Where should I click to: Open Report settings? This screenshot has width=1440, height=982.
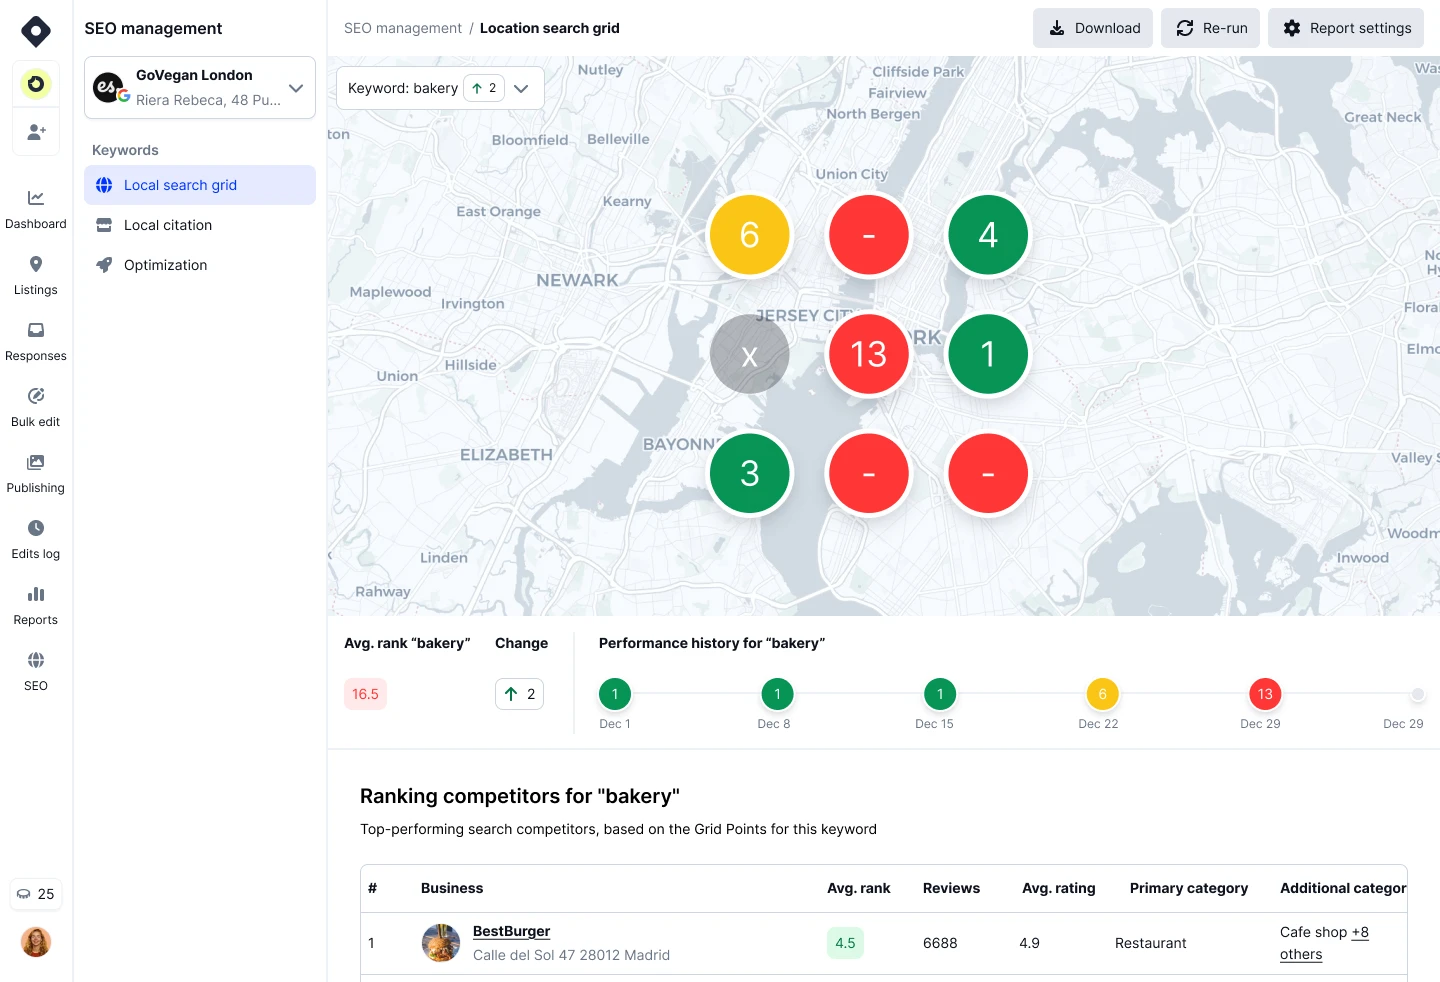pyautogui.click(x=1346, y=28)
